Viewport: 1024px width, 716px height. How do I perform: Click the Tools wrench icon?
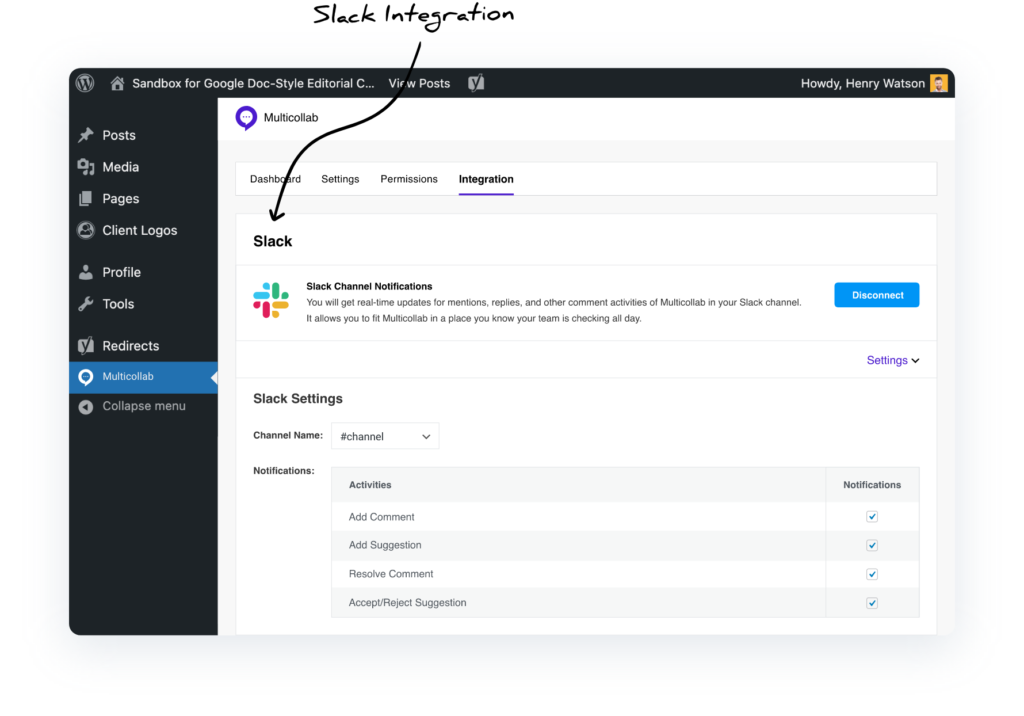coord(86,304)
